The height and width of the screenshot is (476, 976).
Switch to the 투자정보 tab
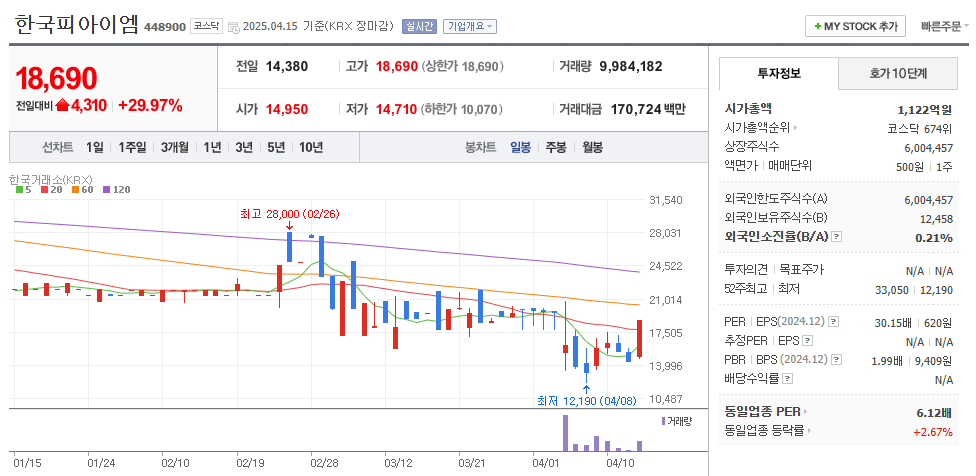pyautogui.click(x=779, y=73)
